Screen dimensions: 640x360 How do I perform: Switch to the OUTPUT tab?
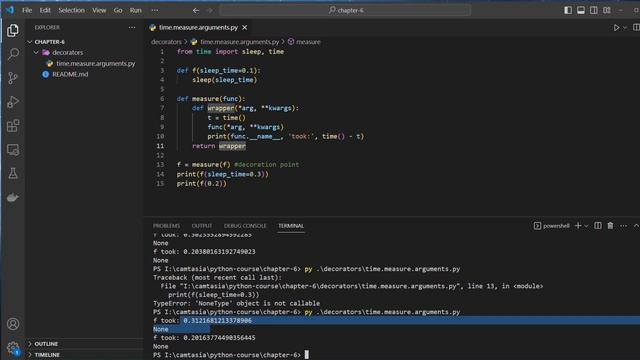point(202,226)
